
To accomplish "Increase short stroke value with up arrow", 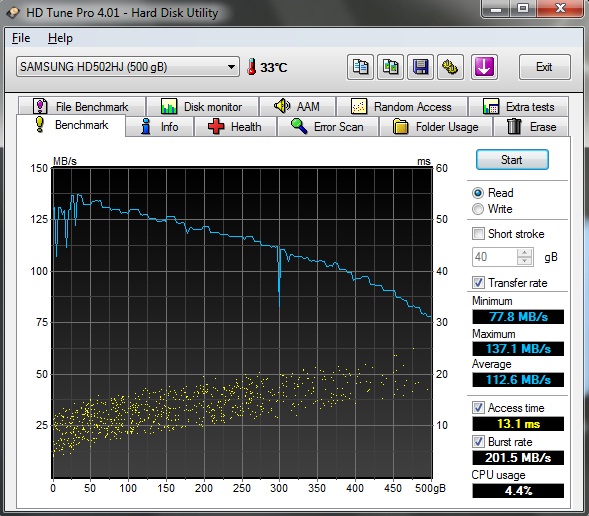I will point(524,253).
